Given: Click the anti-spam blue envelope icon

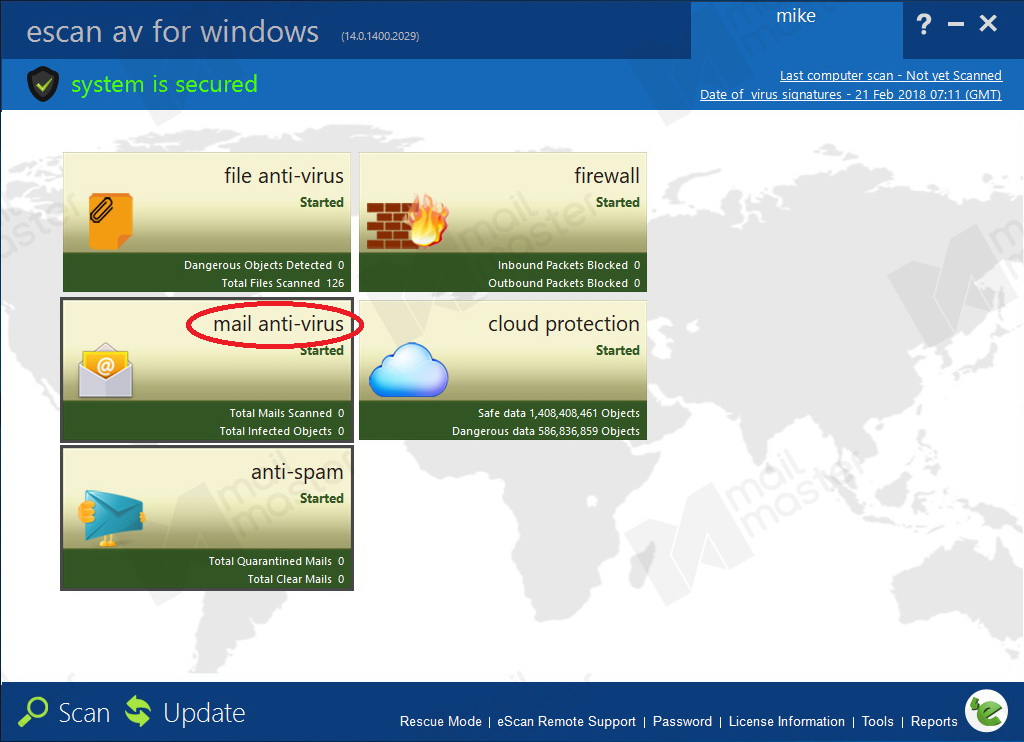Looking at the screenshot, I should tap(111, 518).
